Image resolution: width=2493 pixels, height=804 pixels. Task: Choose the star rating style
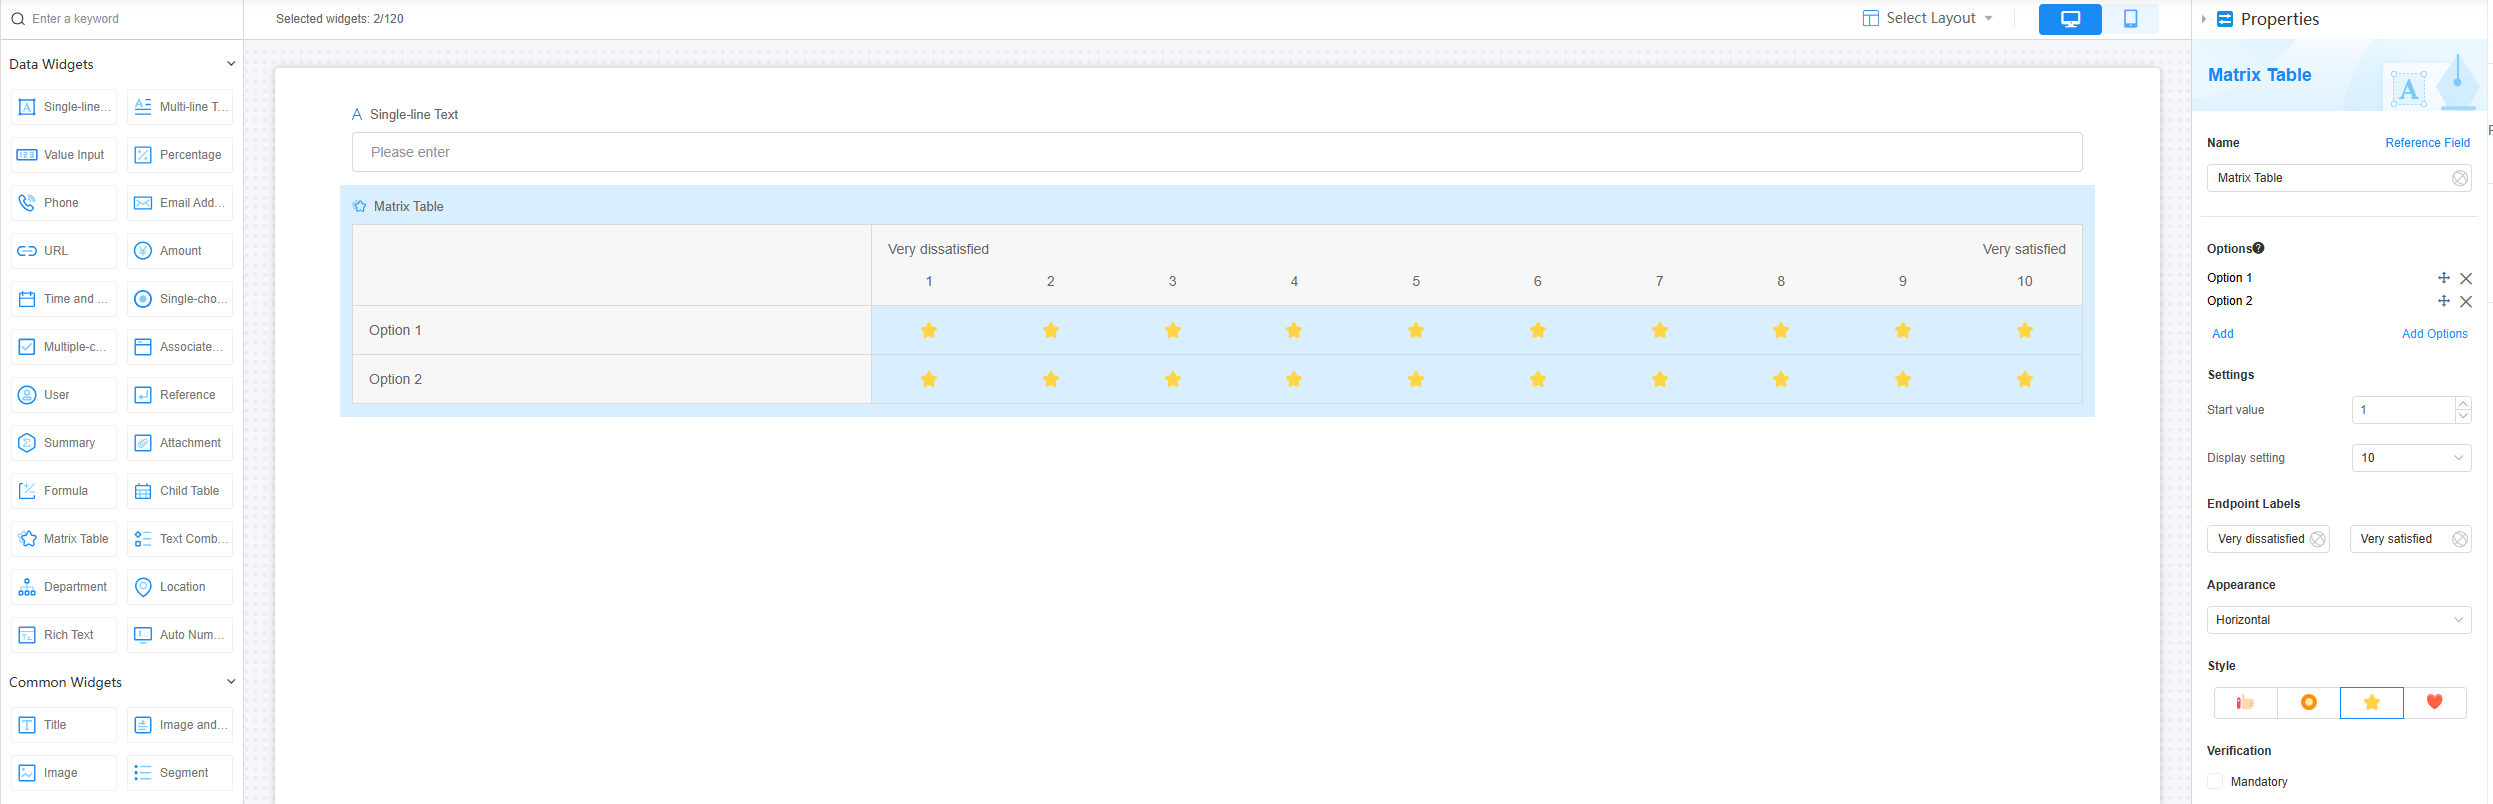click(2372, 703)
